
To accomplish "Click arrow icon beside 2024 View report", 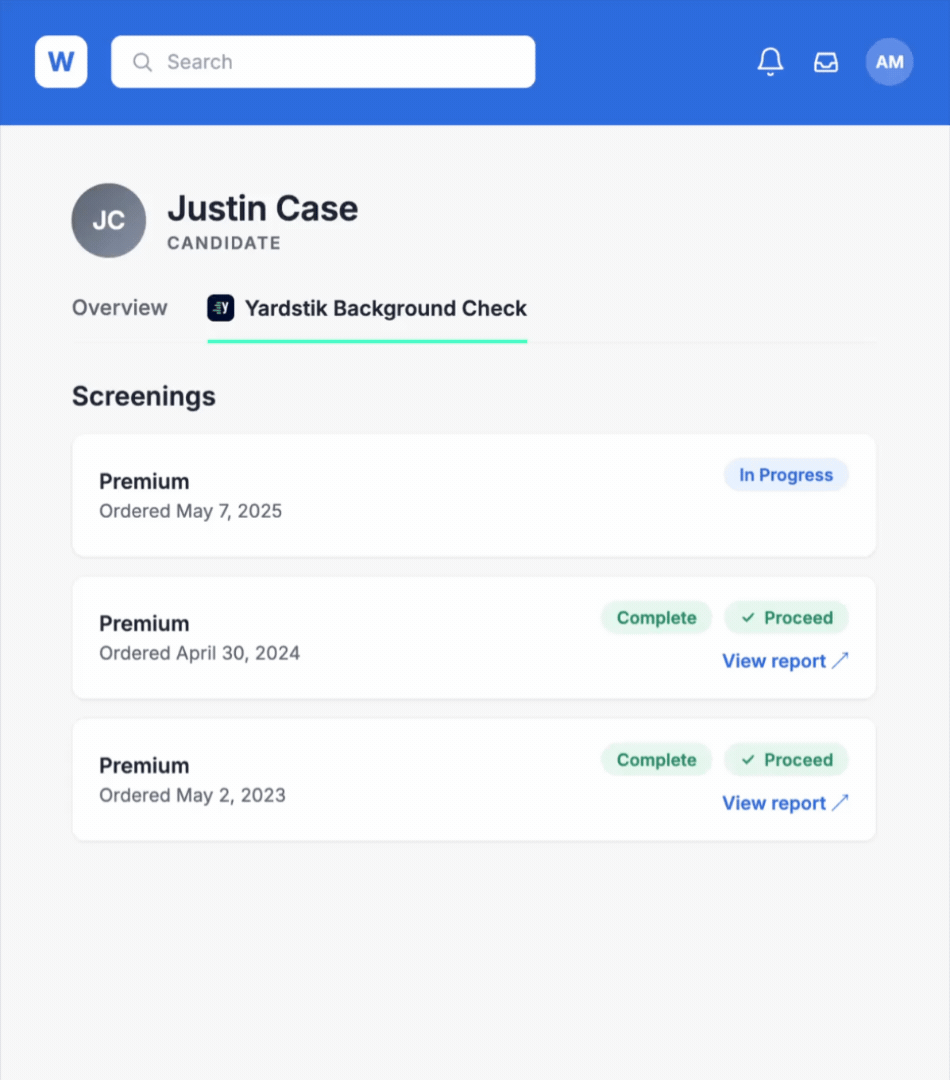I will pyautogui.click(x=840, y=661).
